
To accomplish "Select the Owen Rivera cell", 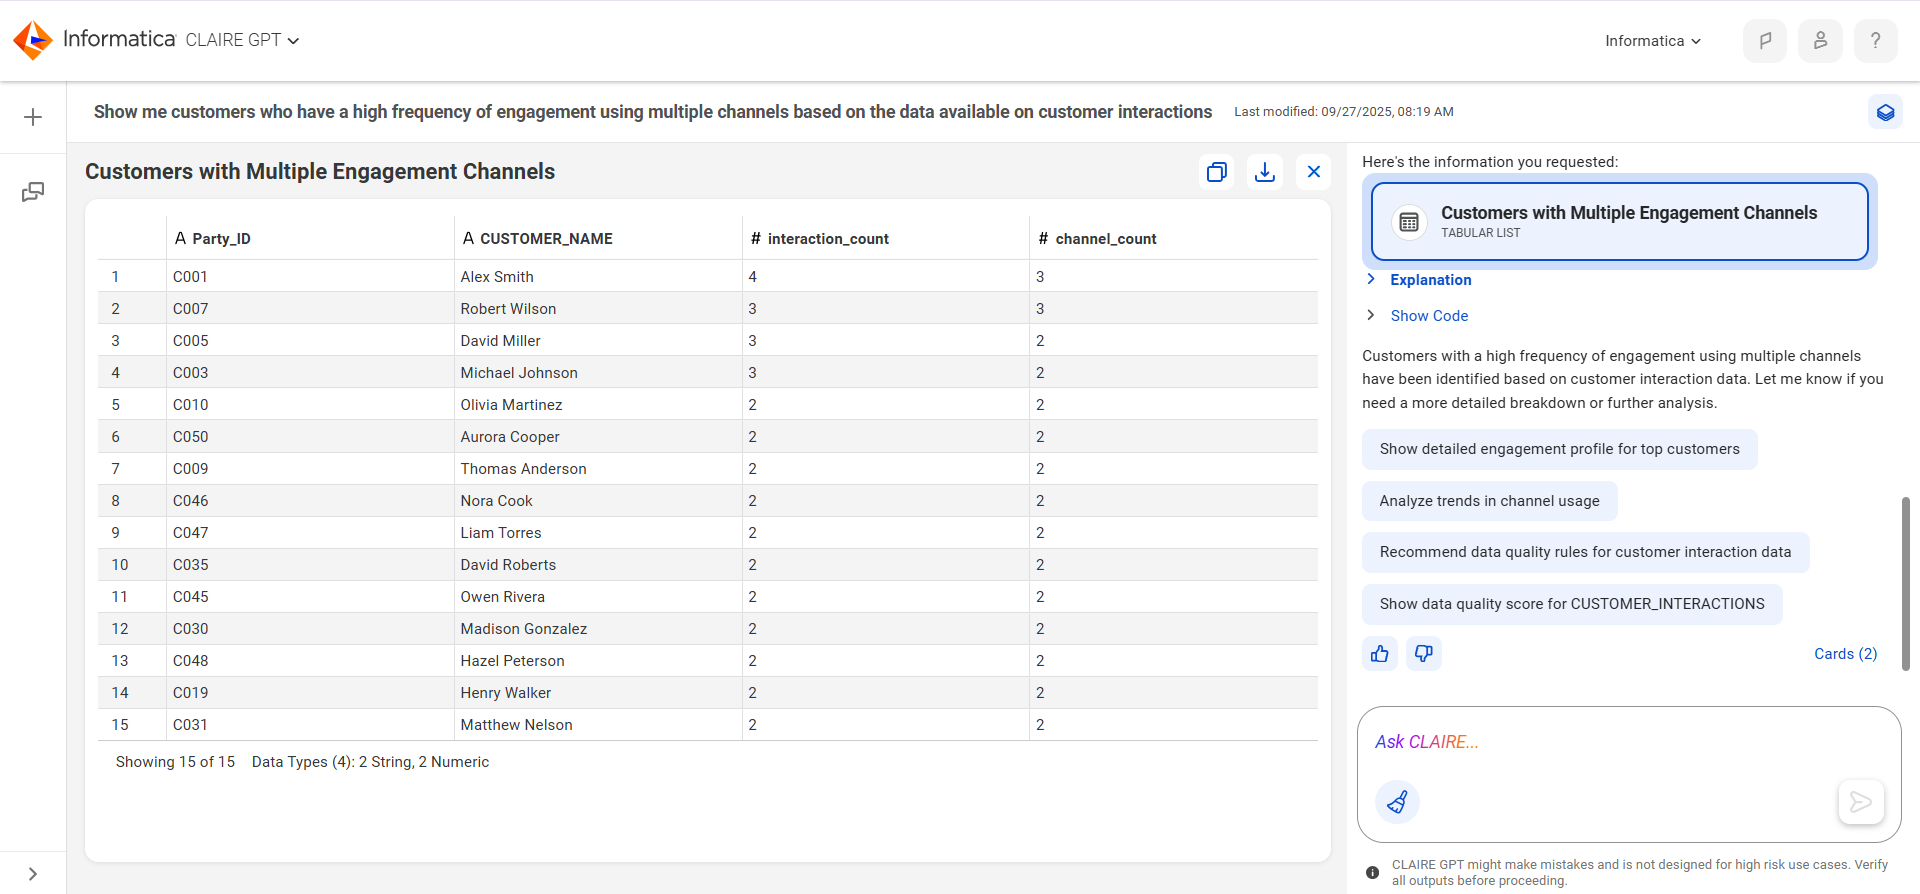I will point(598,597).
